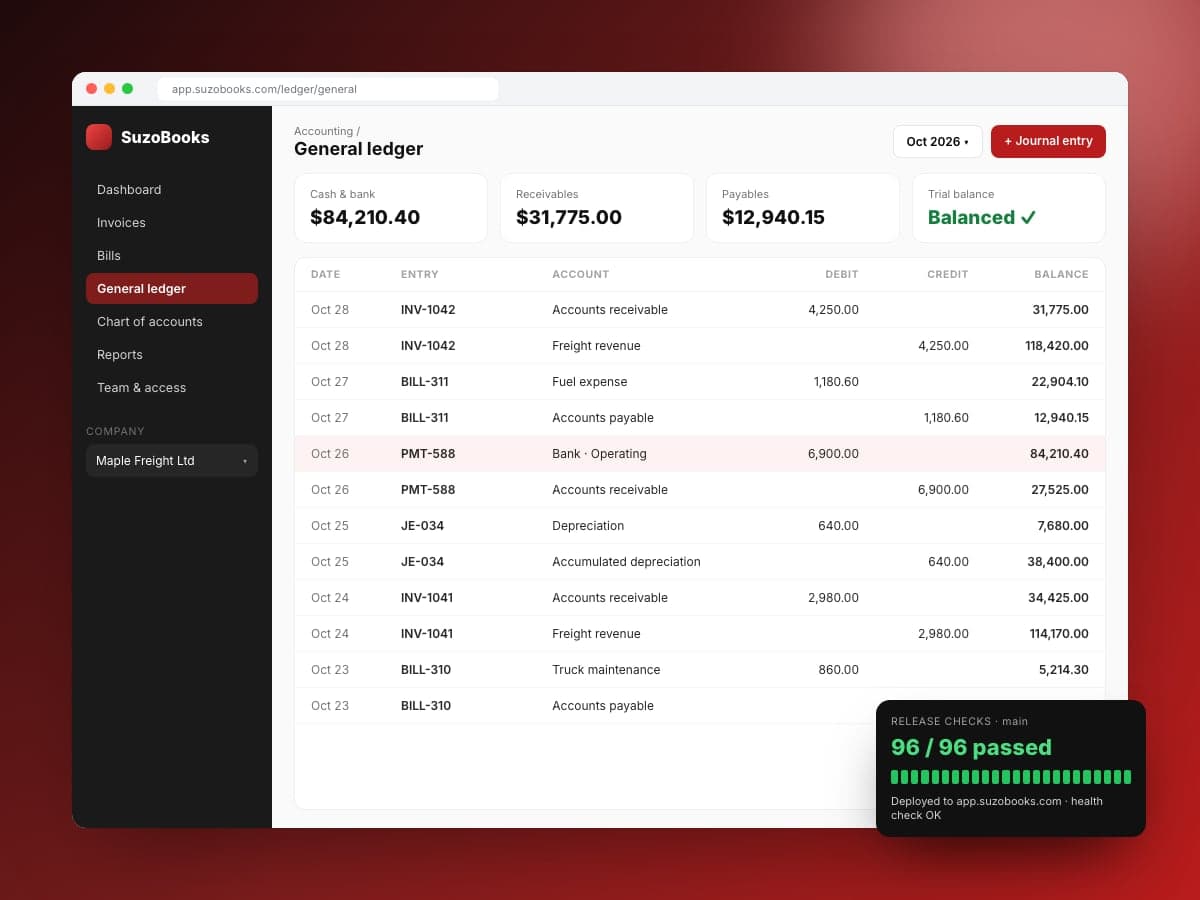This screenshot has width=1200, height=900.
Task: Sort by the ACCOUNT column header
Action: pyautogui.click(x=581, y=274)
